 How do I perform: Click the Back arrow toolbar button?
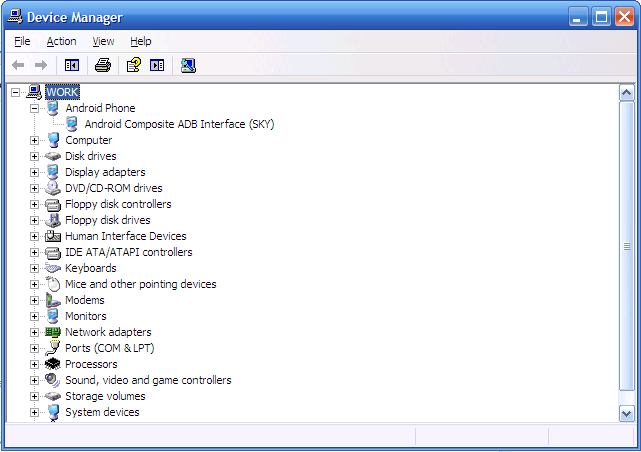(x=18, y=65)
